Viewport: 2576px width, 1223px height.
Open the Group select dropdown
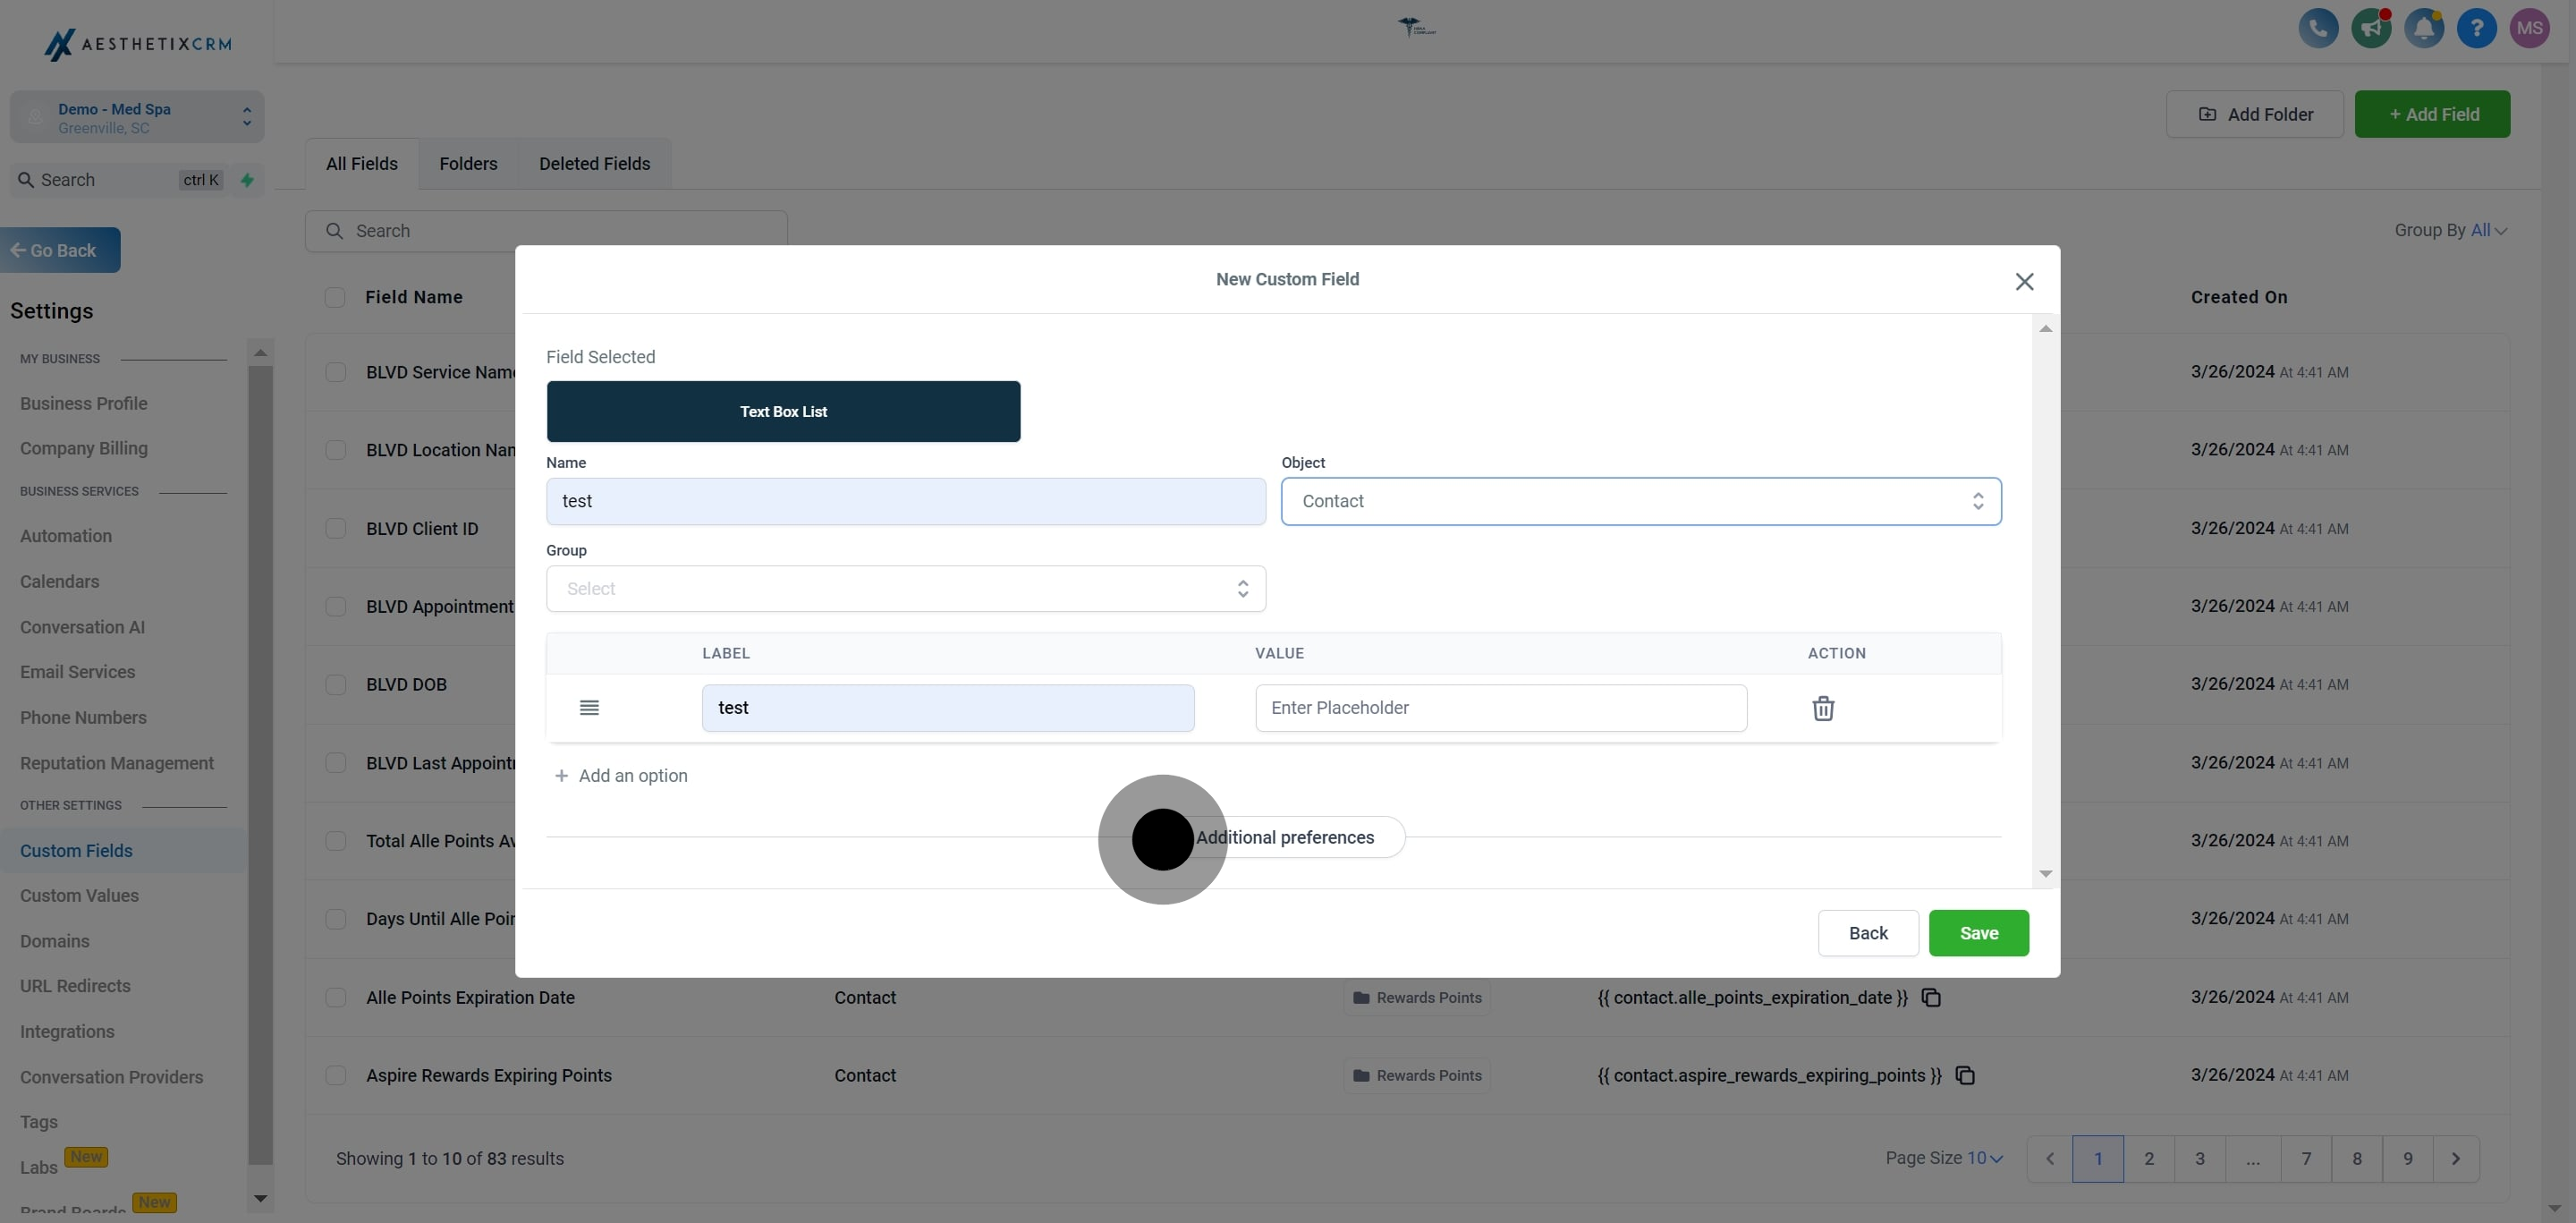point(905,589)
